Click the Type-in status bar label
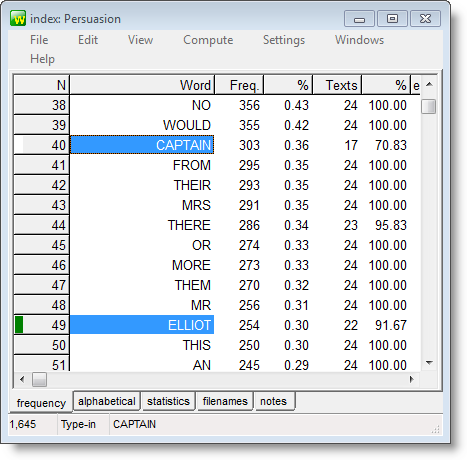Screen dimensions: 467x460 (78, 424)
